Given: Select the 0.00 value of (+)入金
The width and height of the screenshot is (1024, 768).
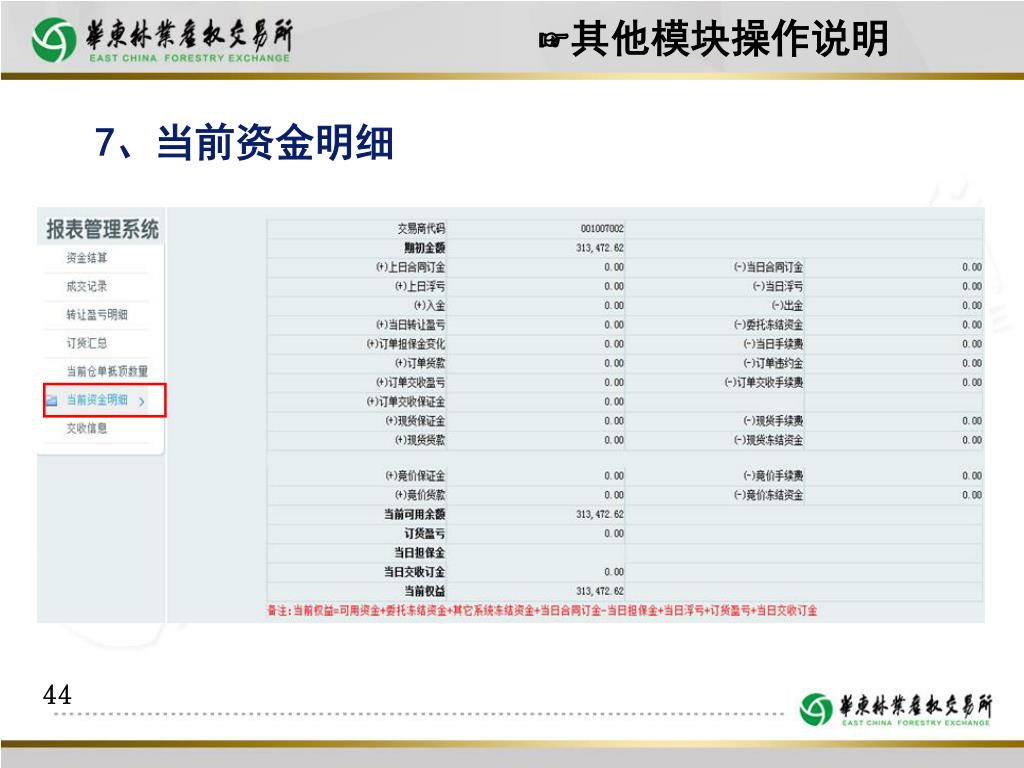Looking at the screenshot, I should (614, 306).
